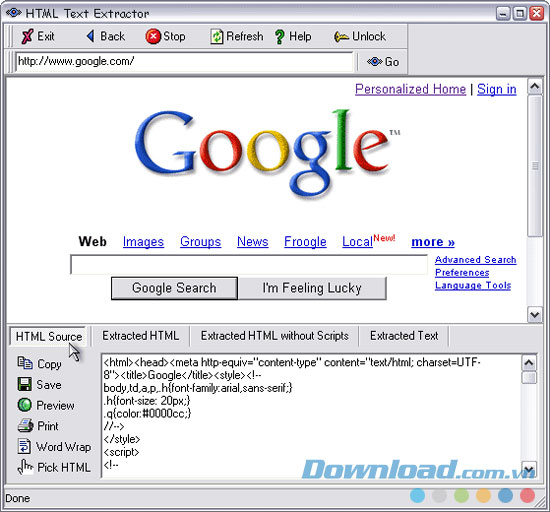Open the Preferences link
Screen dimensions: 550x512
pos(462,273)
